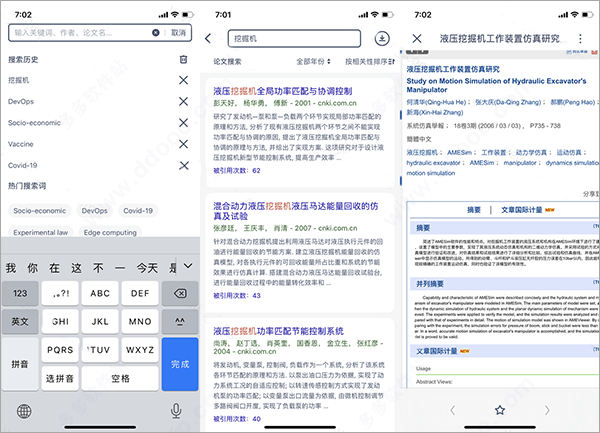
Task: Select the 挖掘机 history entry
Action: click(x=18, y=80)
